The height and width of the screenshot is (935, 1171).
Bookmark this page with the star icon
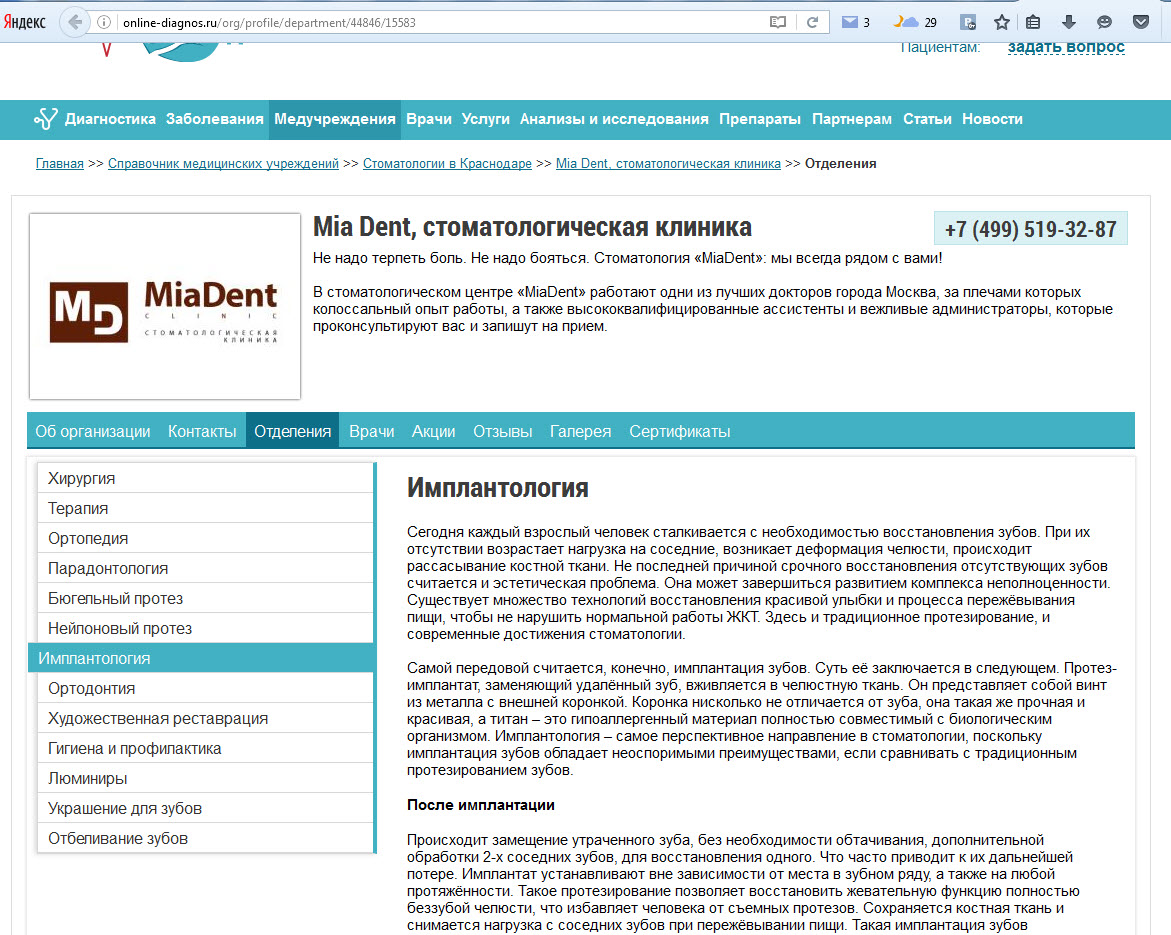1001,22
